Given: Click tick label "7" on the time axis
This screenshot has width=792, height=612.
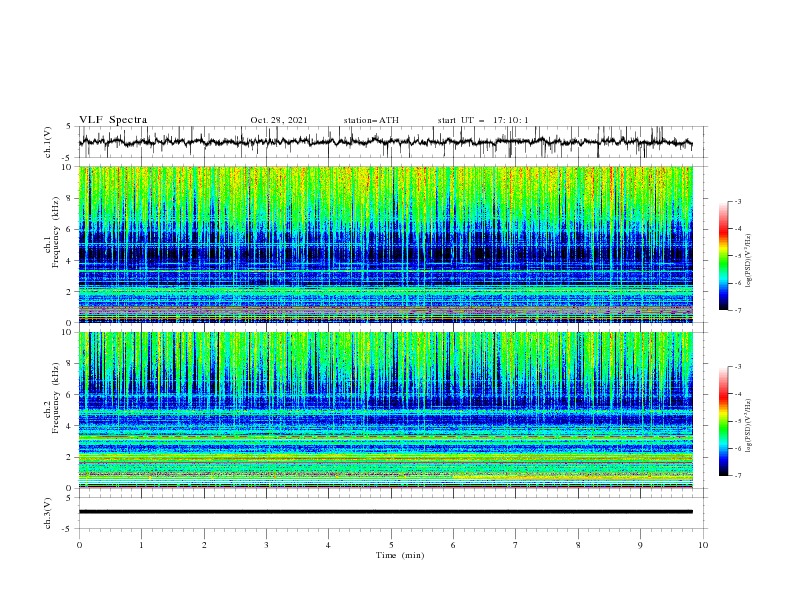Looking at the screenshot, I should pyautogui.click(x=516, y=545).
